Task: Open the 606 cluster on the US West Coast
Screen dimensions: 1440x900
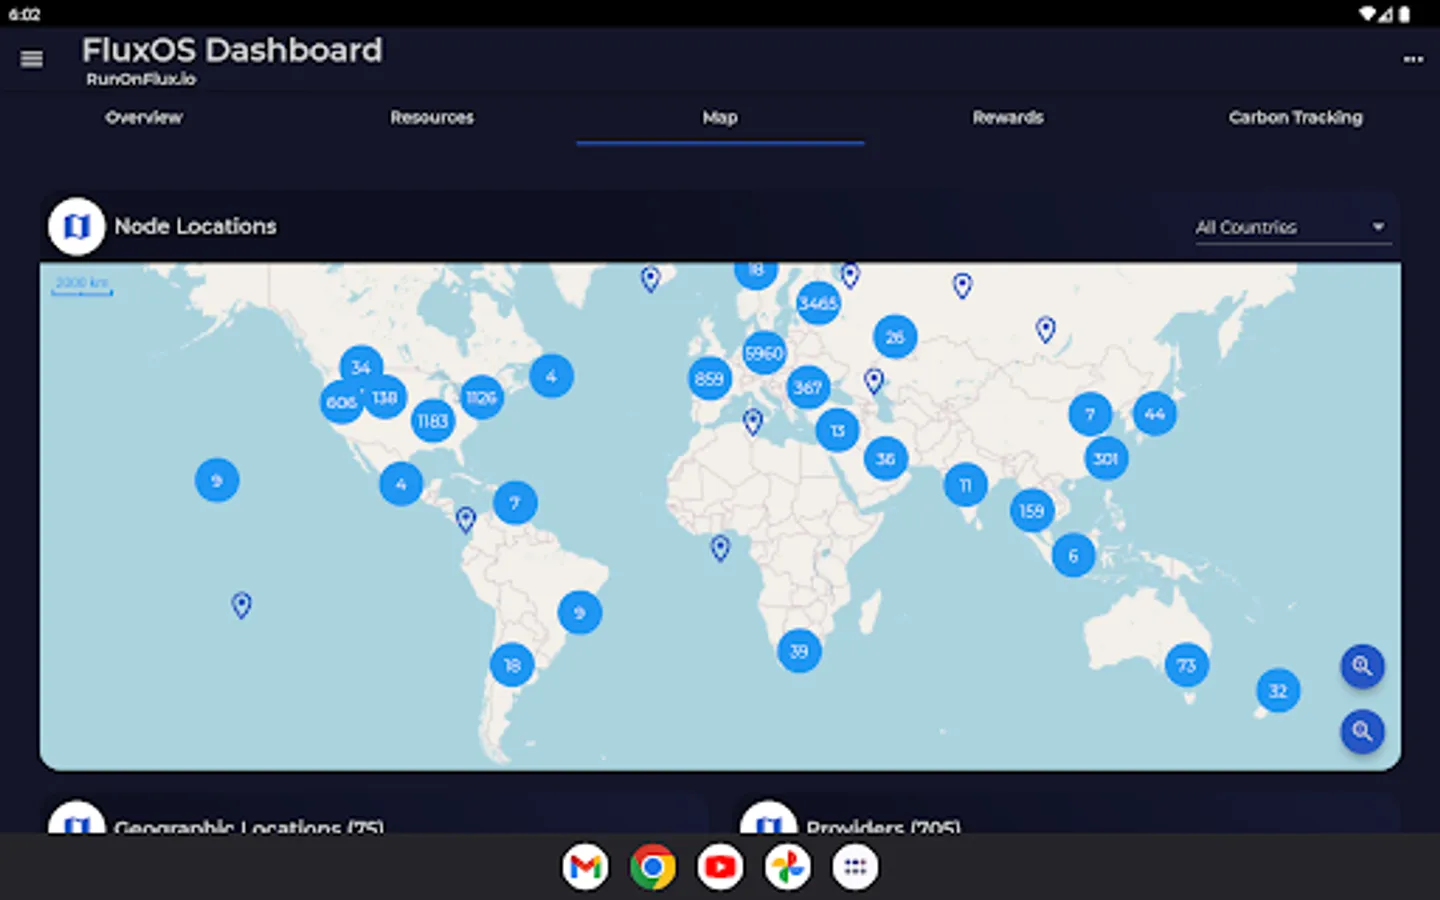Action: point(341,402)
